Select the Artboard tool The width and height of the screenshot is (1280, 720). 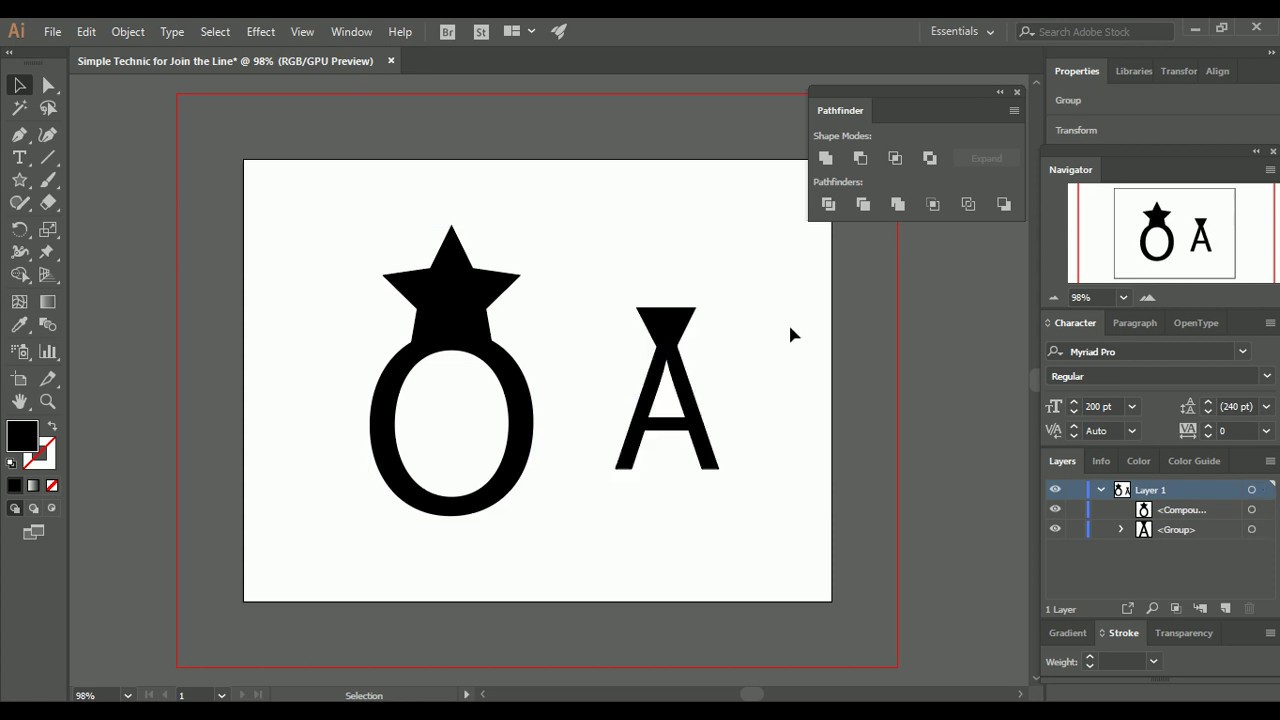19,379
